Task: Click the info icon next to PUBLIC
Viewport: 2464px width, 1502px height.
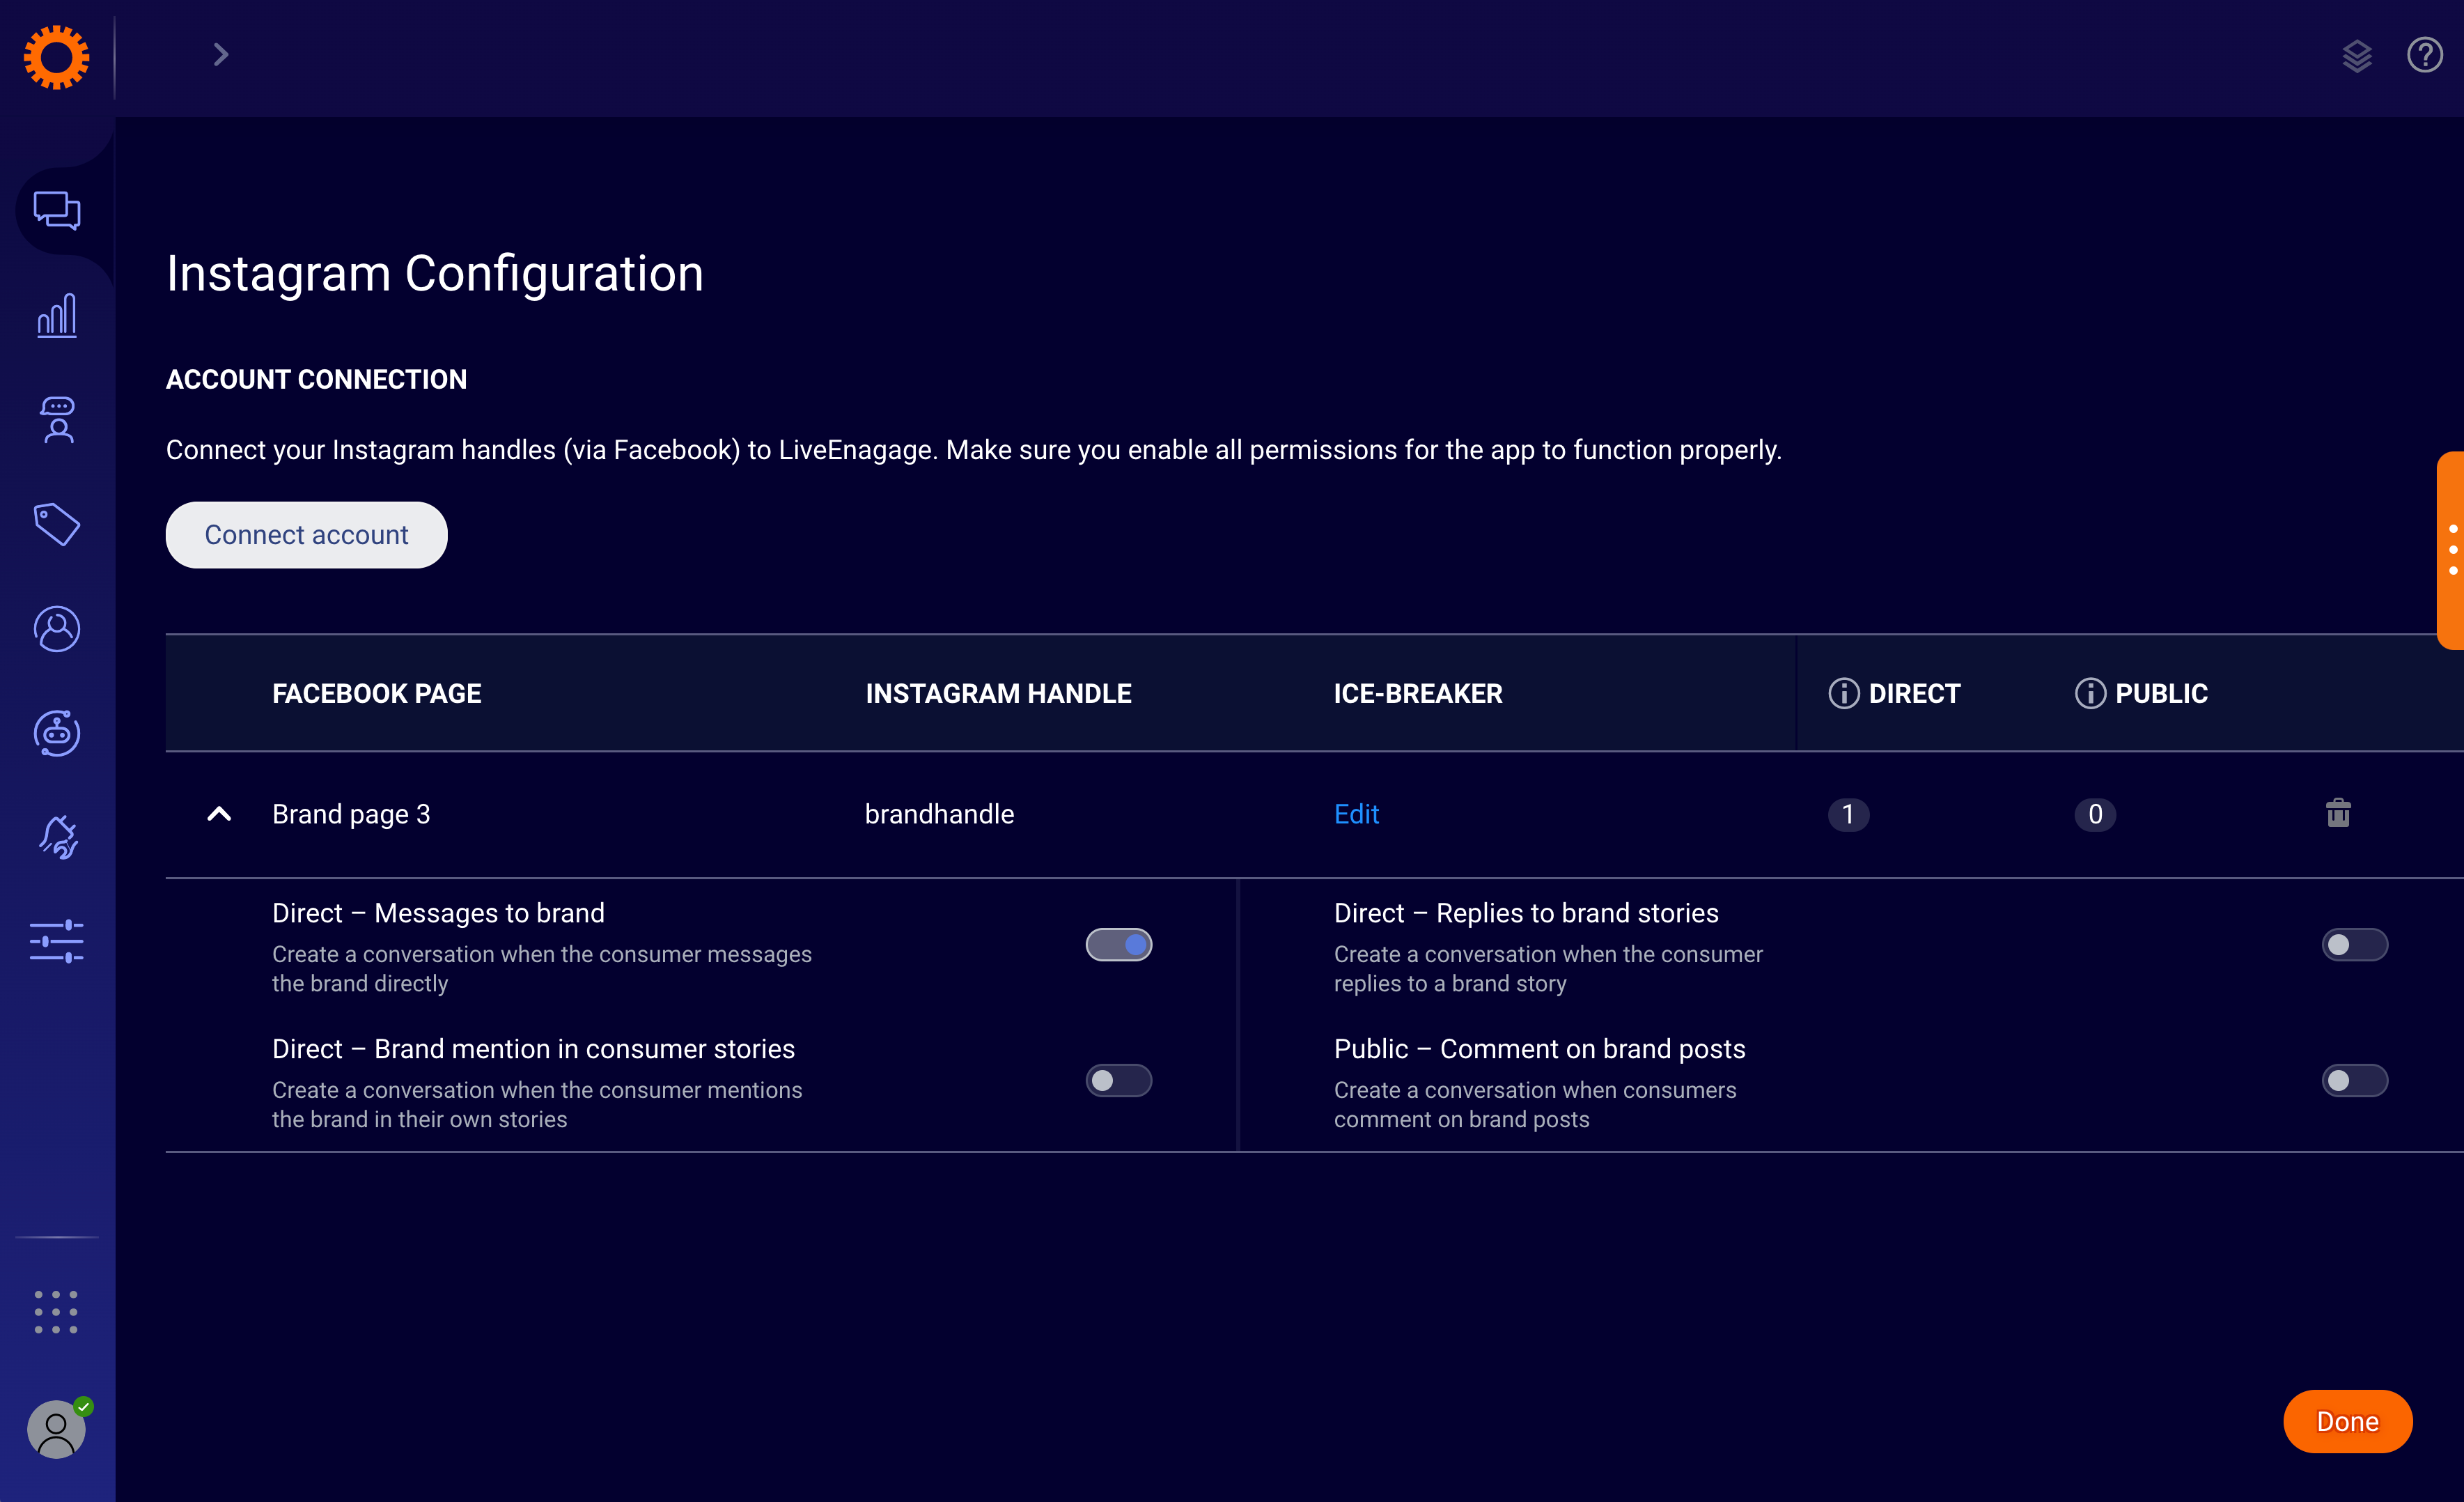Action: (x=2089, y=693)
